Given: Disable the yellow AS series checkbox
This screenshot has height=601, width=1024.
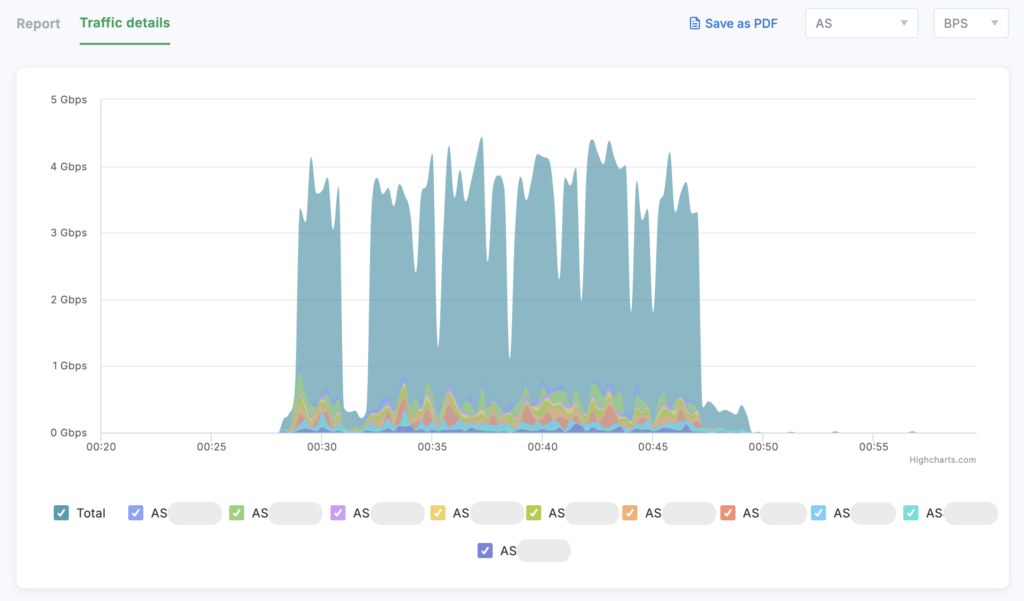Looking at the screenshot, I should pos(438,513).
